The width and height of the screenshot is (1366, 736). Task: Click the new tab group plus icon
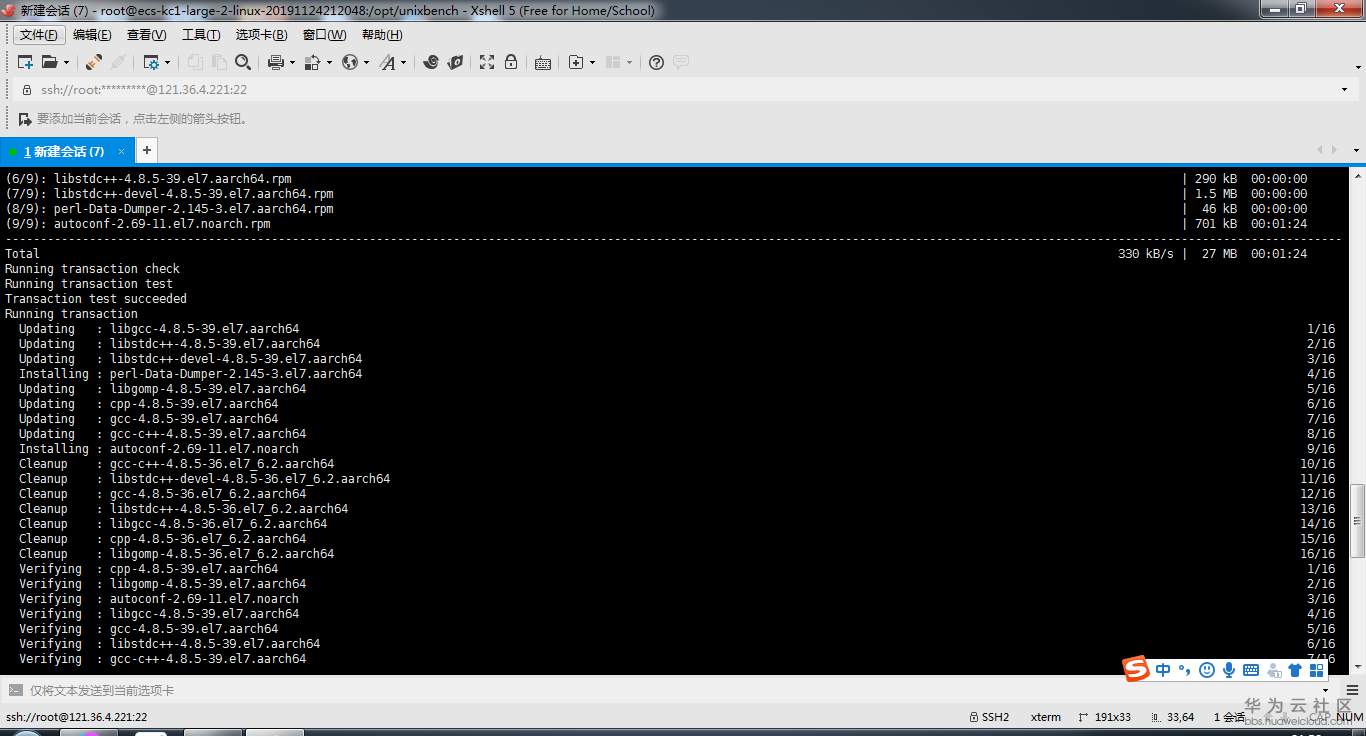[575, 62]
